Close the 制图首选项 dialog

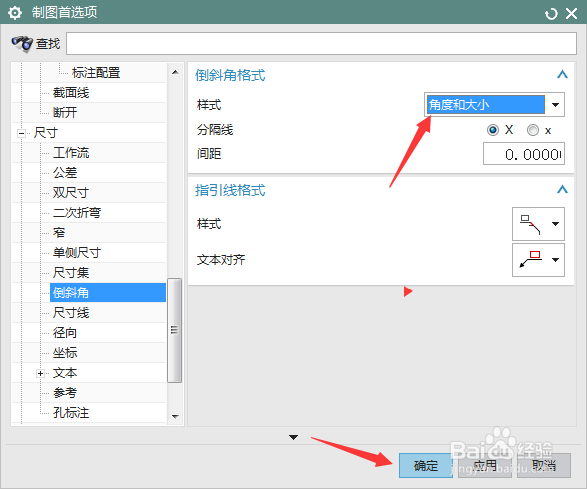point(571,14)
